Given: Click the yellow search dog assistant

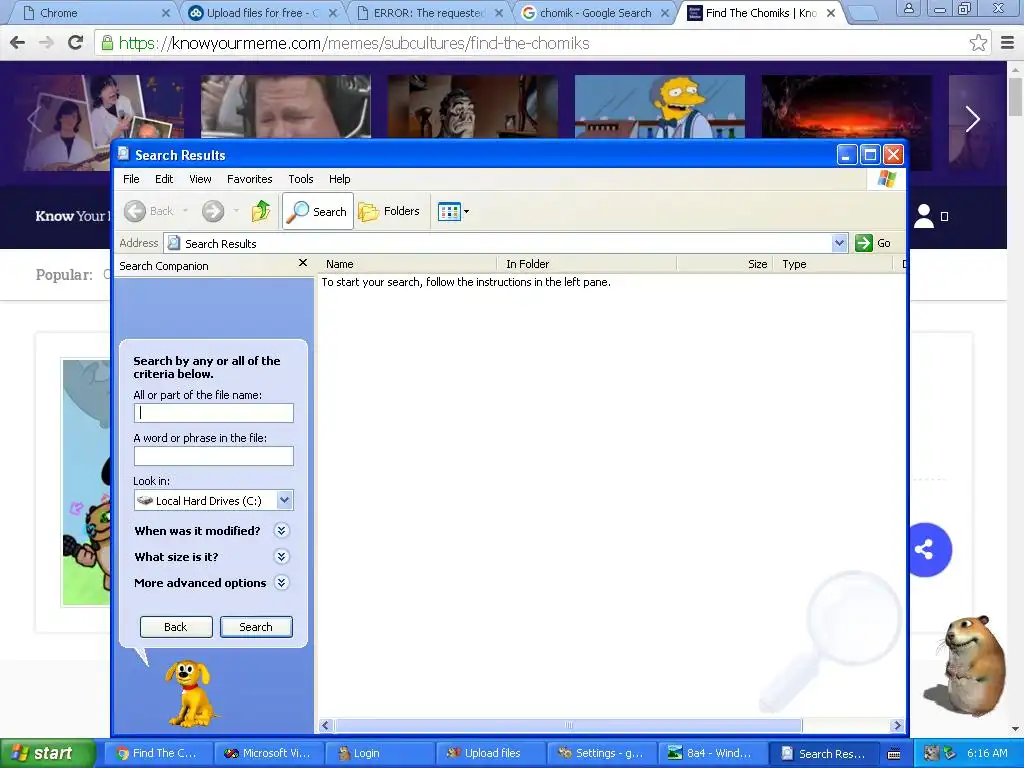Looking at the screenshot, I should (189, 693).
